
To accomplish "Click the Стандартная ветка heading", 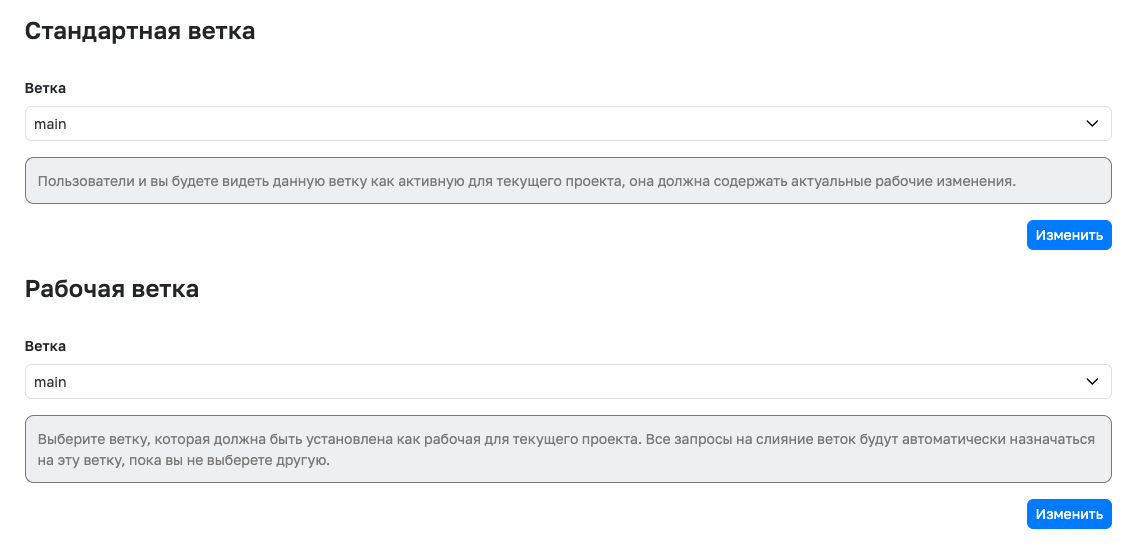I will [140, 31].
